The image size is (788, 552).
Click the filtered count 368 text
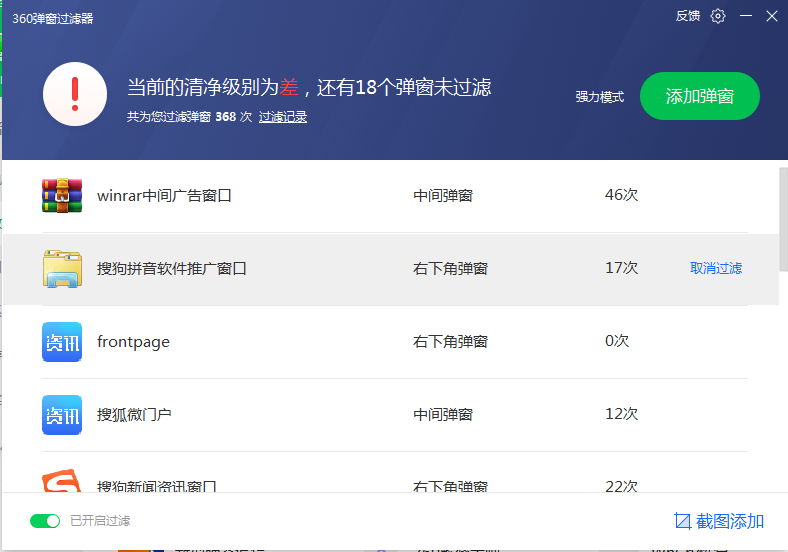pyautogui.click(x=226, y=117)
